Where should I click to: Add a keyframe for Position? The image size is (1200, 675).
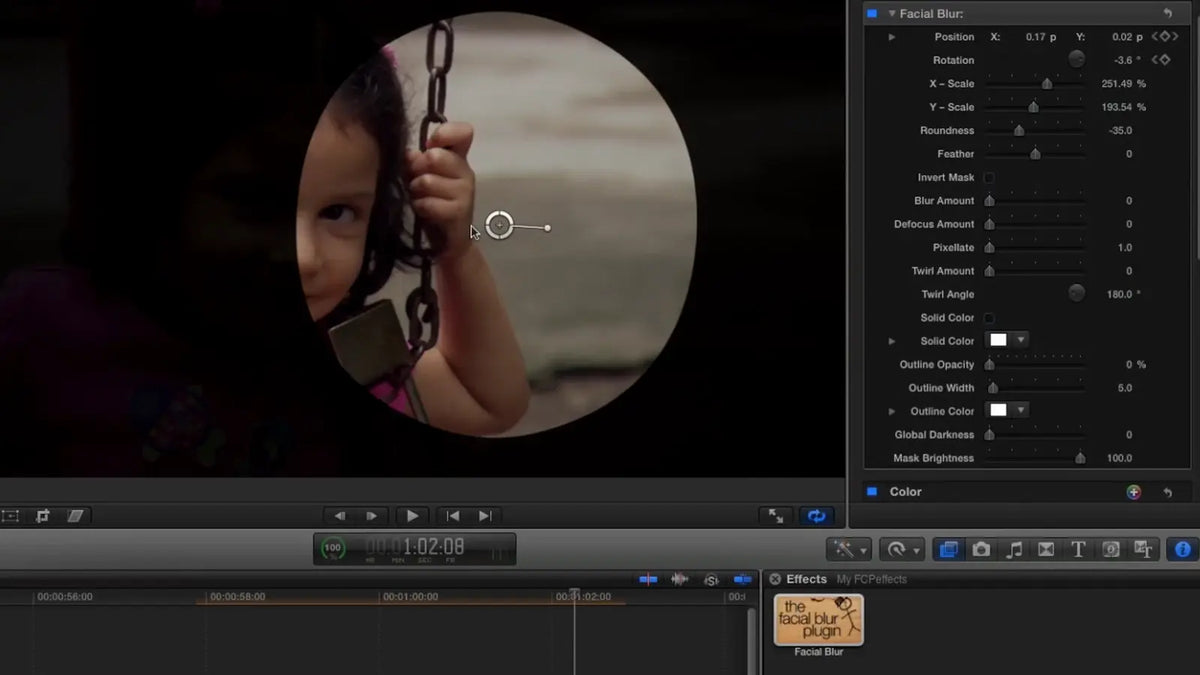1164,37
